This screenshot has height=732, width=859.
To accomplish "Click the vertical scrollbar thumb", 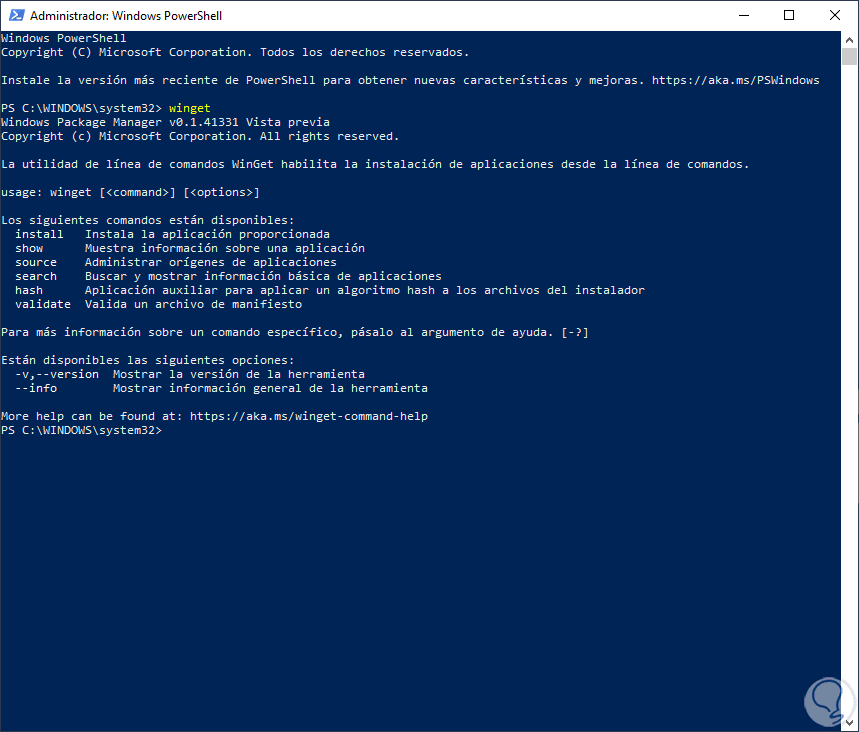I will [x=849, y=56].
